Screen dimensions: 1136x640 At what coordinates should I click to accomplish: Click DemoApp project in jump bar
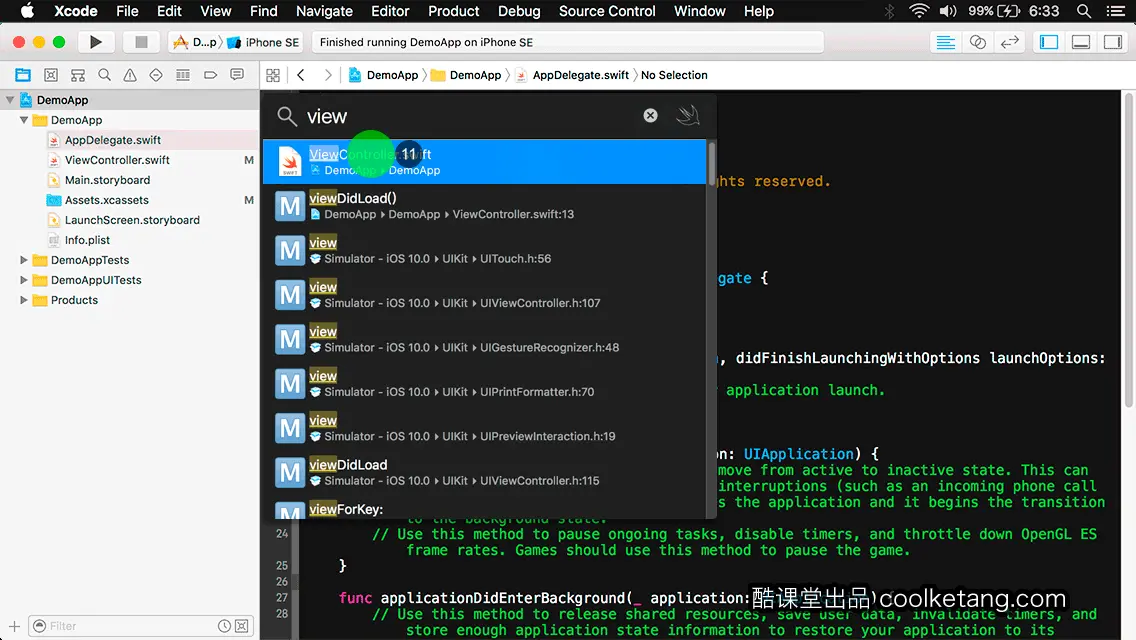tap(384, 75)
